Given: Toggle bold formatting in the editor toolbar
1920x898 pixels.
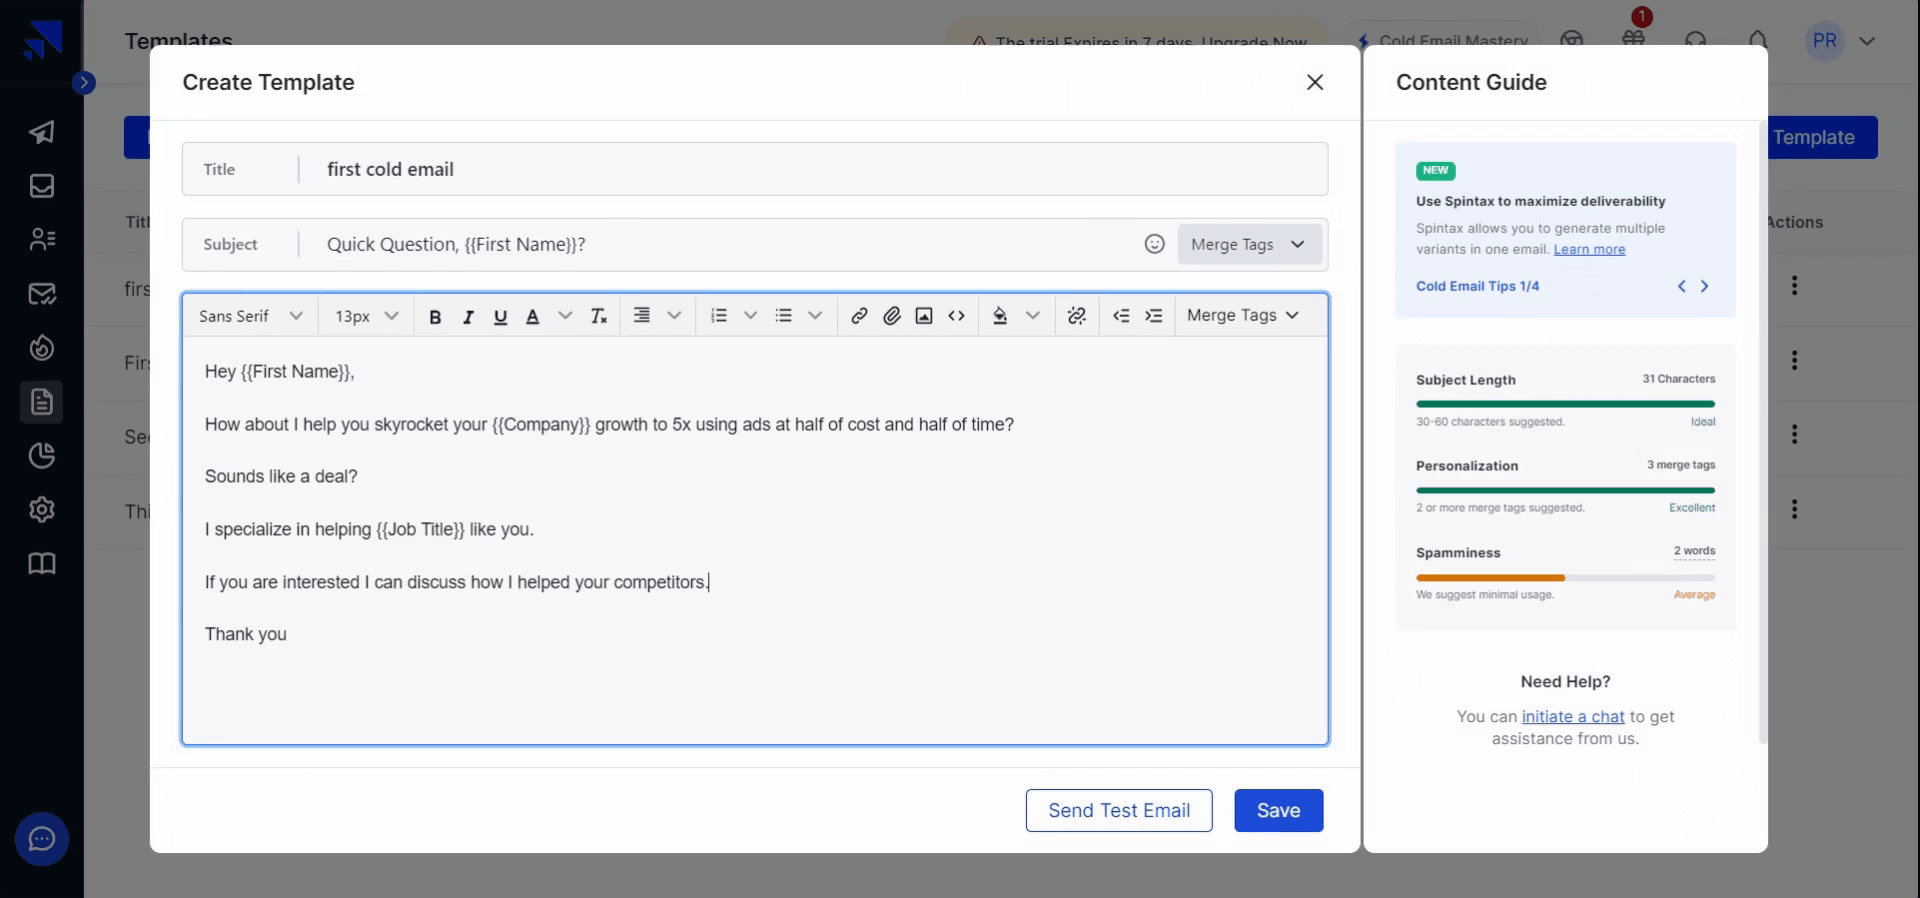Looking at the screenshot, I should 435,316.
